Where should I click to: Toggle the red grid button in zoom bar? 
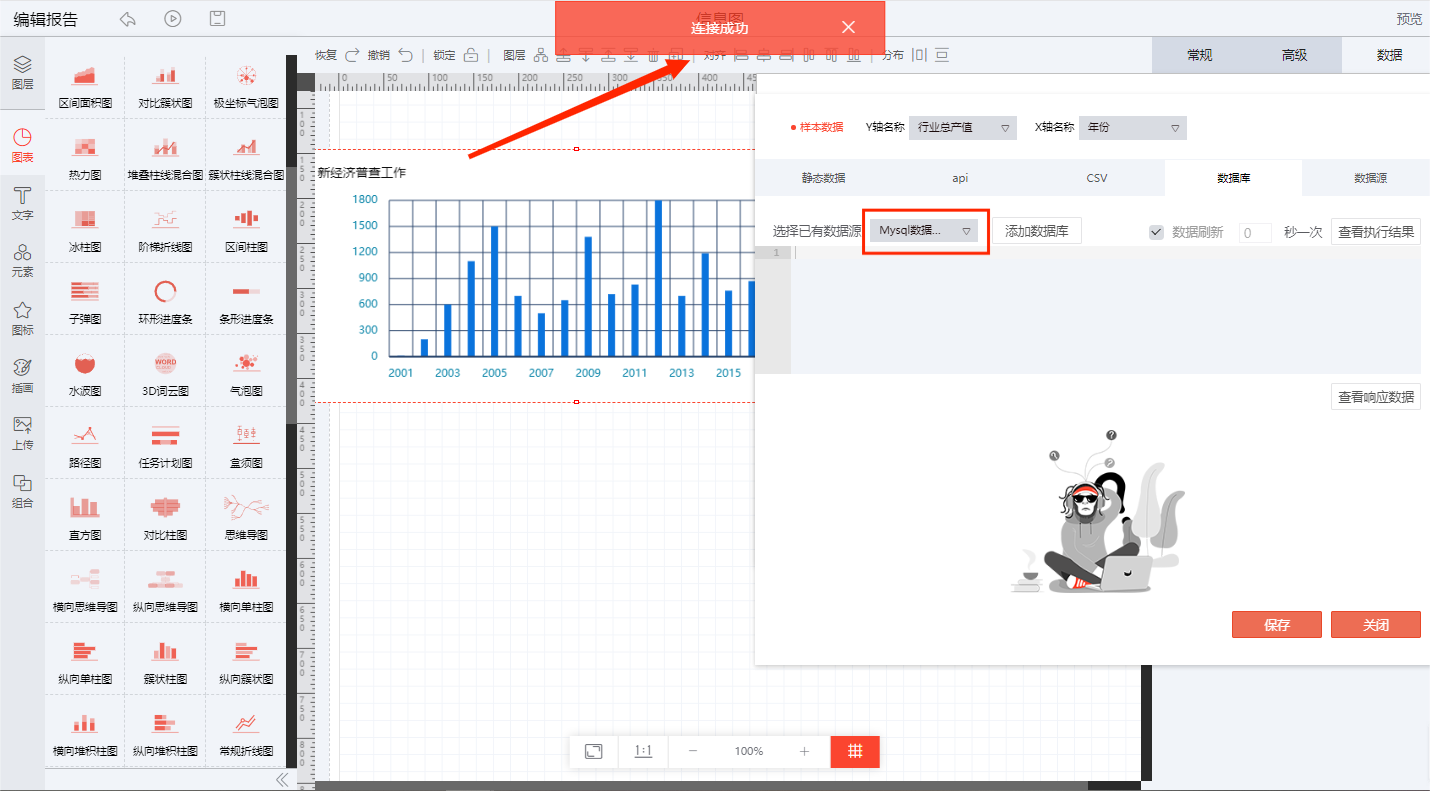click(x=855, y=751)
